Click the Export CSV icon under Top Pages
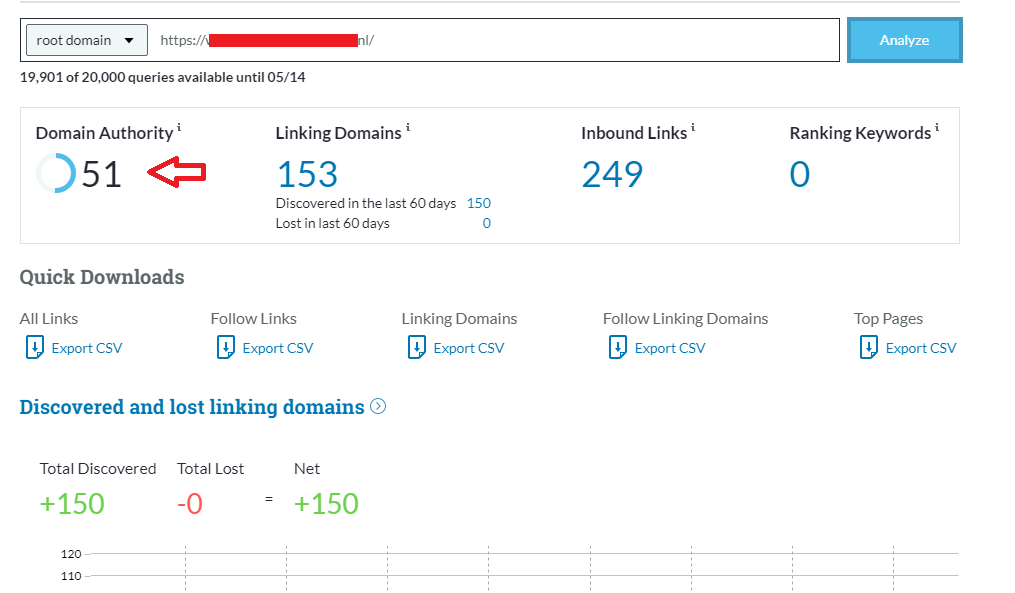Viewport: 1015px width, 593px height. (x=869, y=347)
